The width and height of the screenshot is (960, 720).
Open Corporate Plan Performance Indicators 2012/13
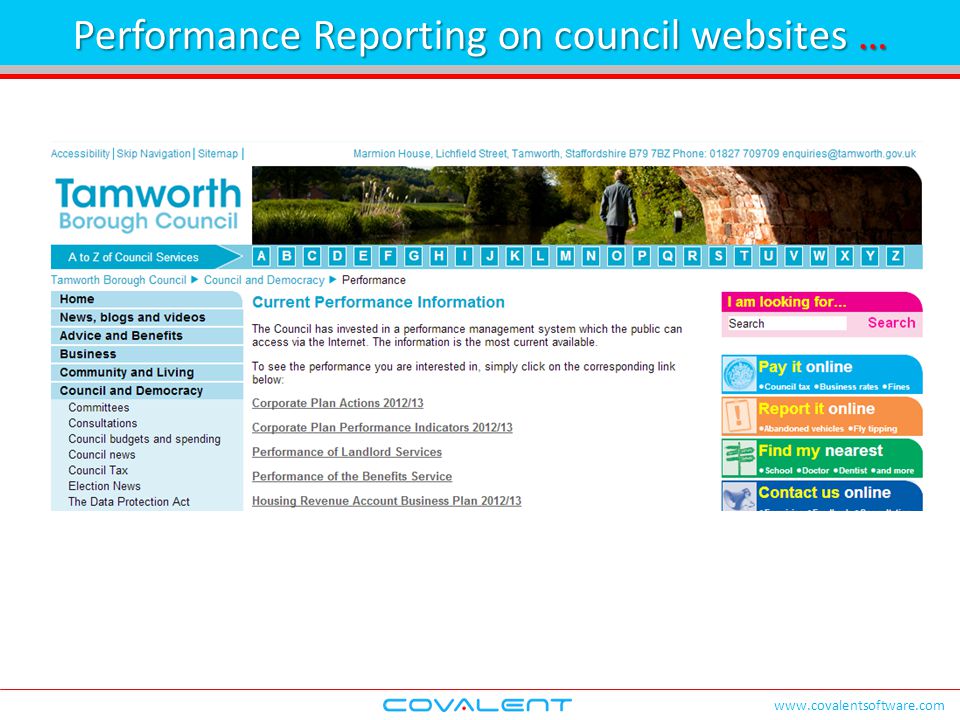(382, 427)
